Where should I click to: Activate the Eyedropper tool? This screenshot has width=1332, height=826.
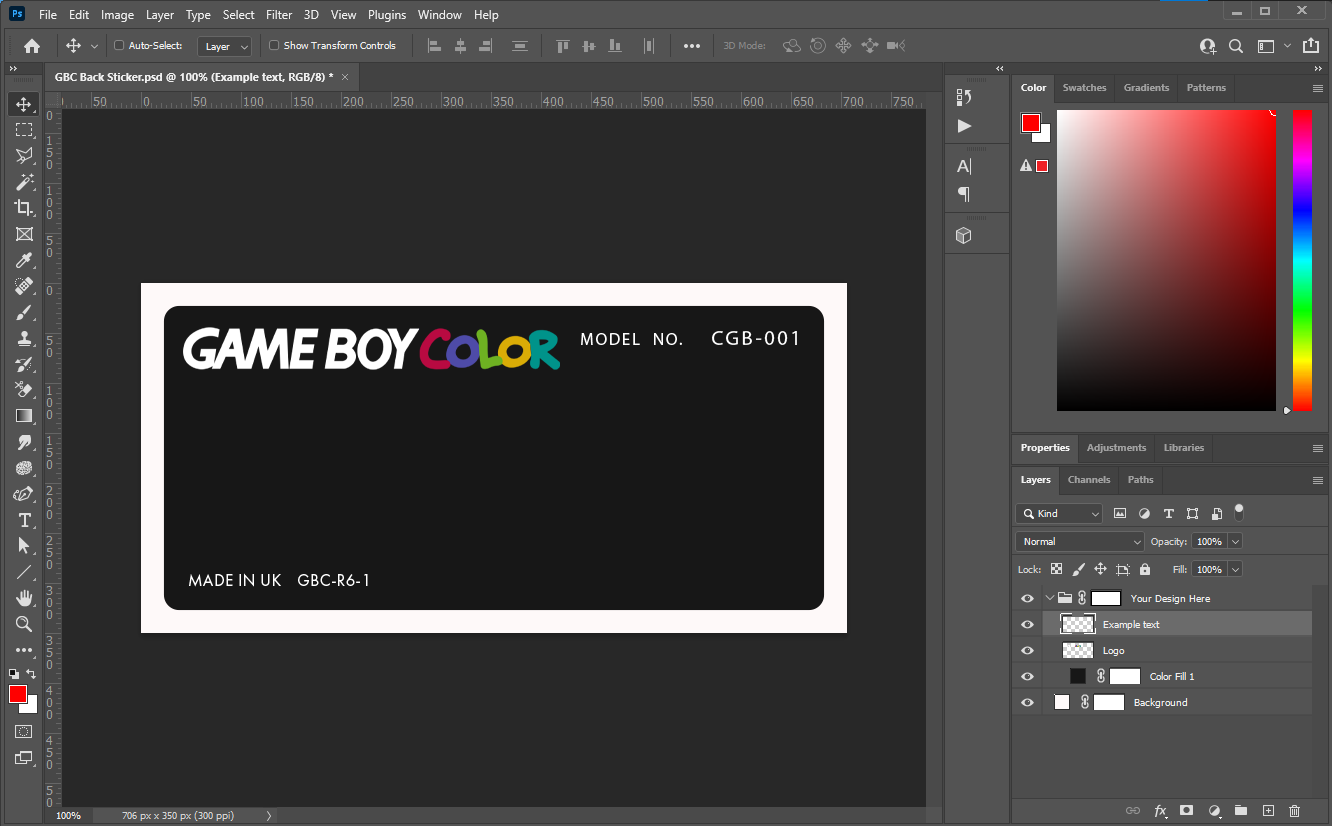(25, 260)
